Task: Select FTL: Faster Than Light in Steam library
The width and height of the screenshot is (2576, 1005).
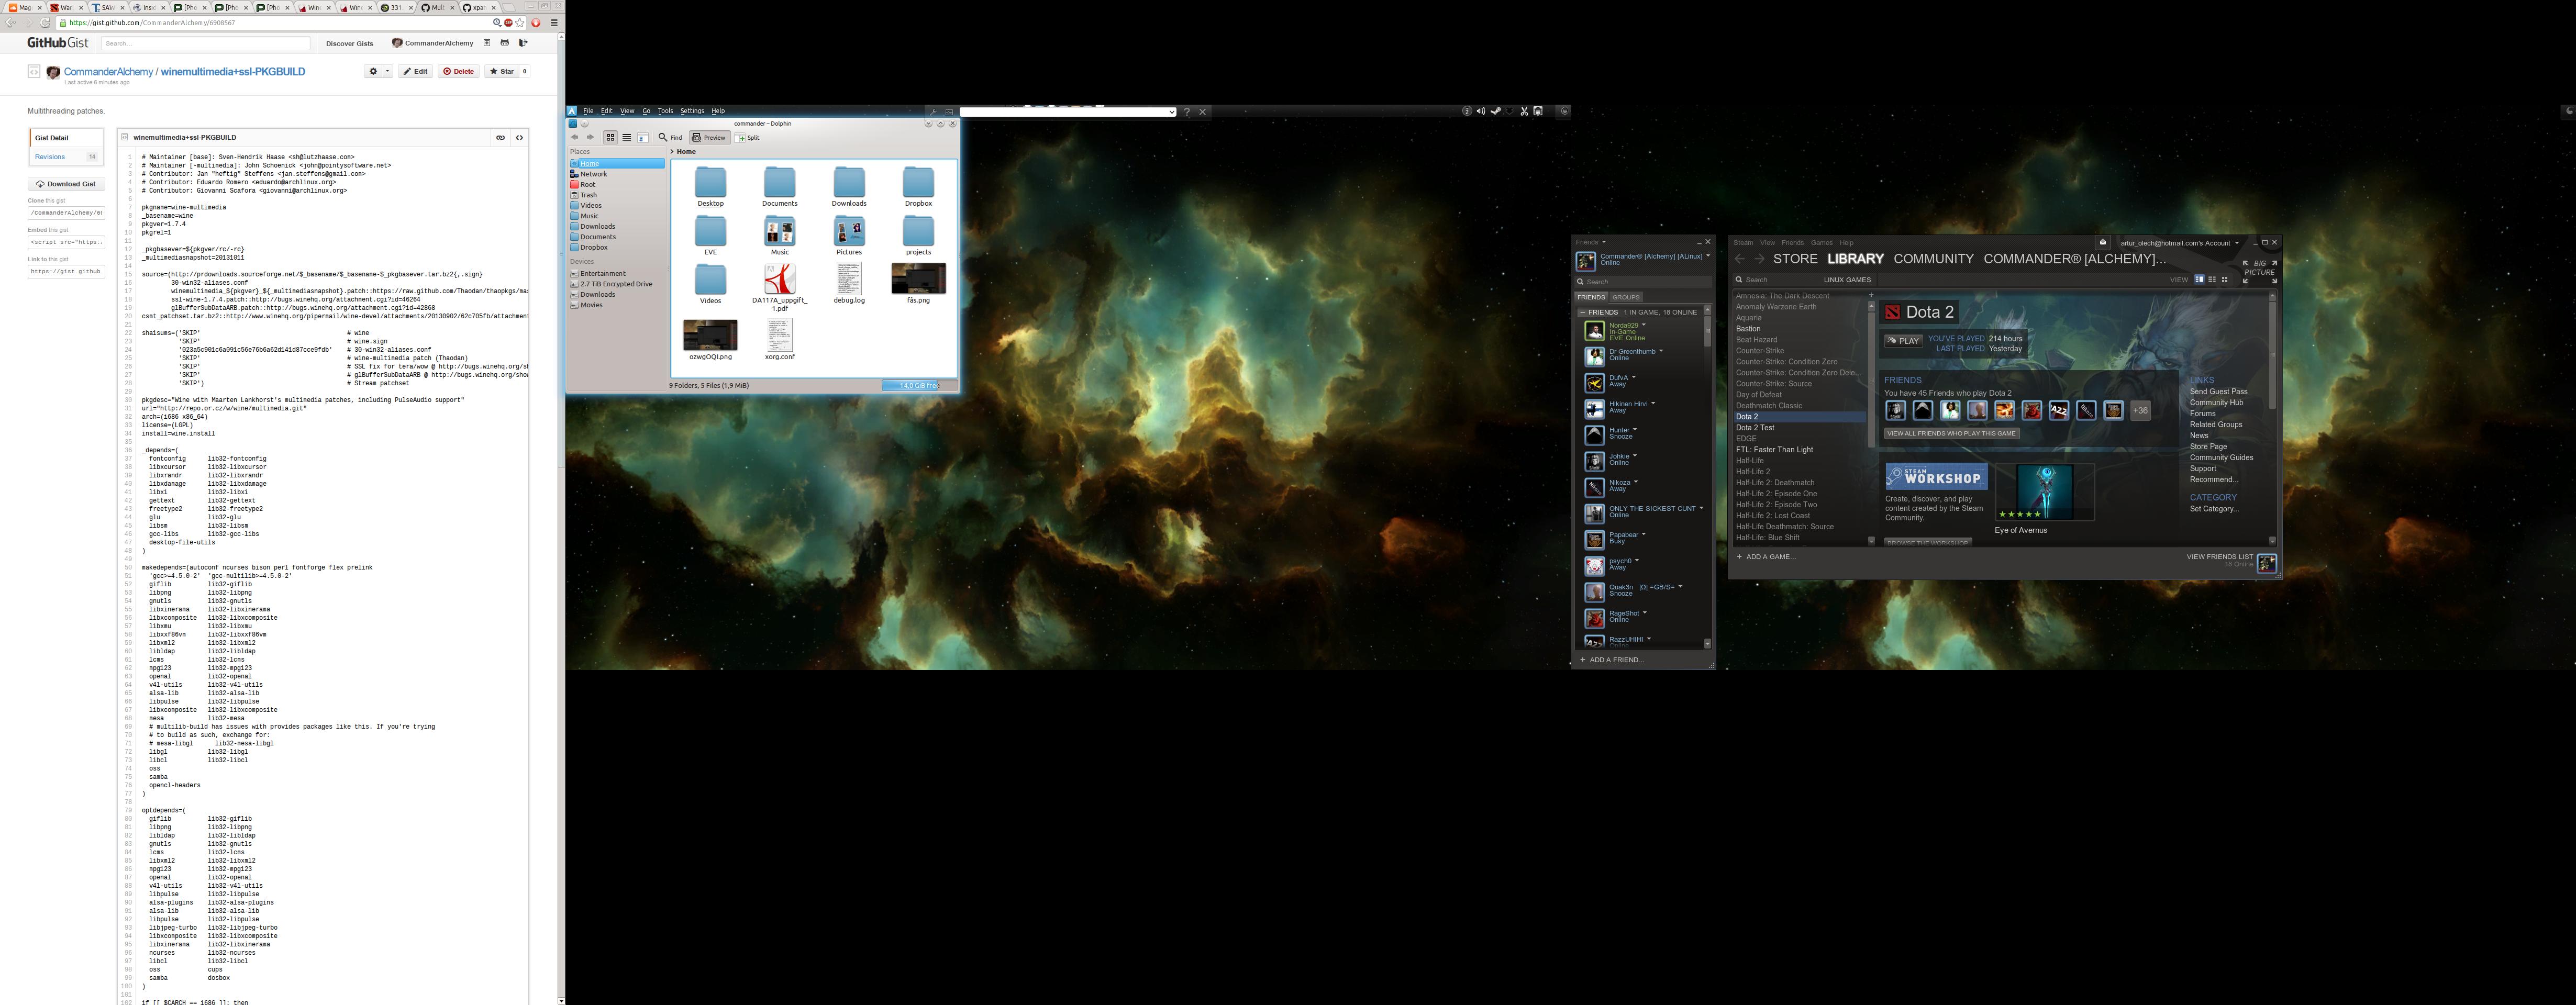Action: tap(1774, 450)
